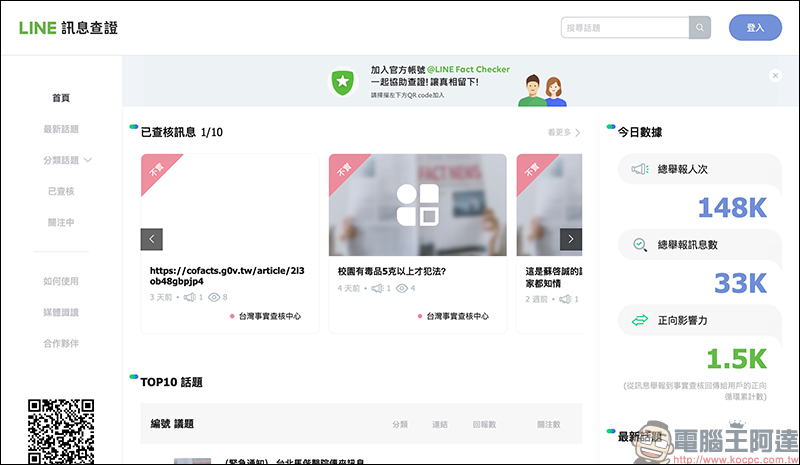Viewport: 800px width, 465px height.
Task: Open the 校園有毒品5克以上才犯法 card thumbnail
Action: point(417,205)
